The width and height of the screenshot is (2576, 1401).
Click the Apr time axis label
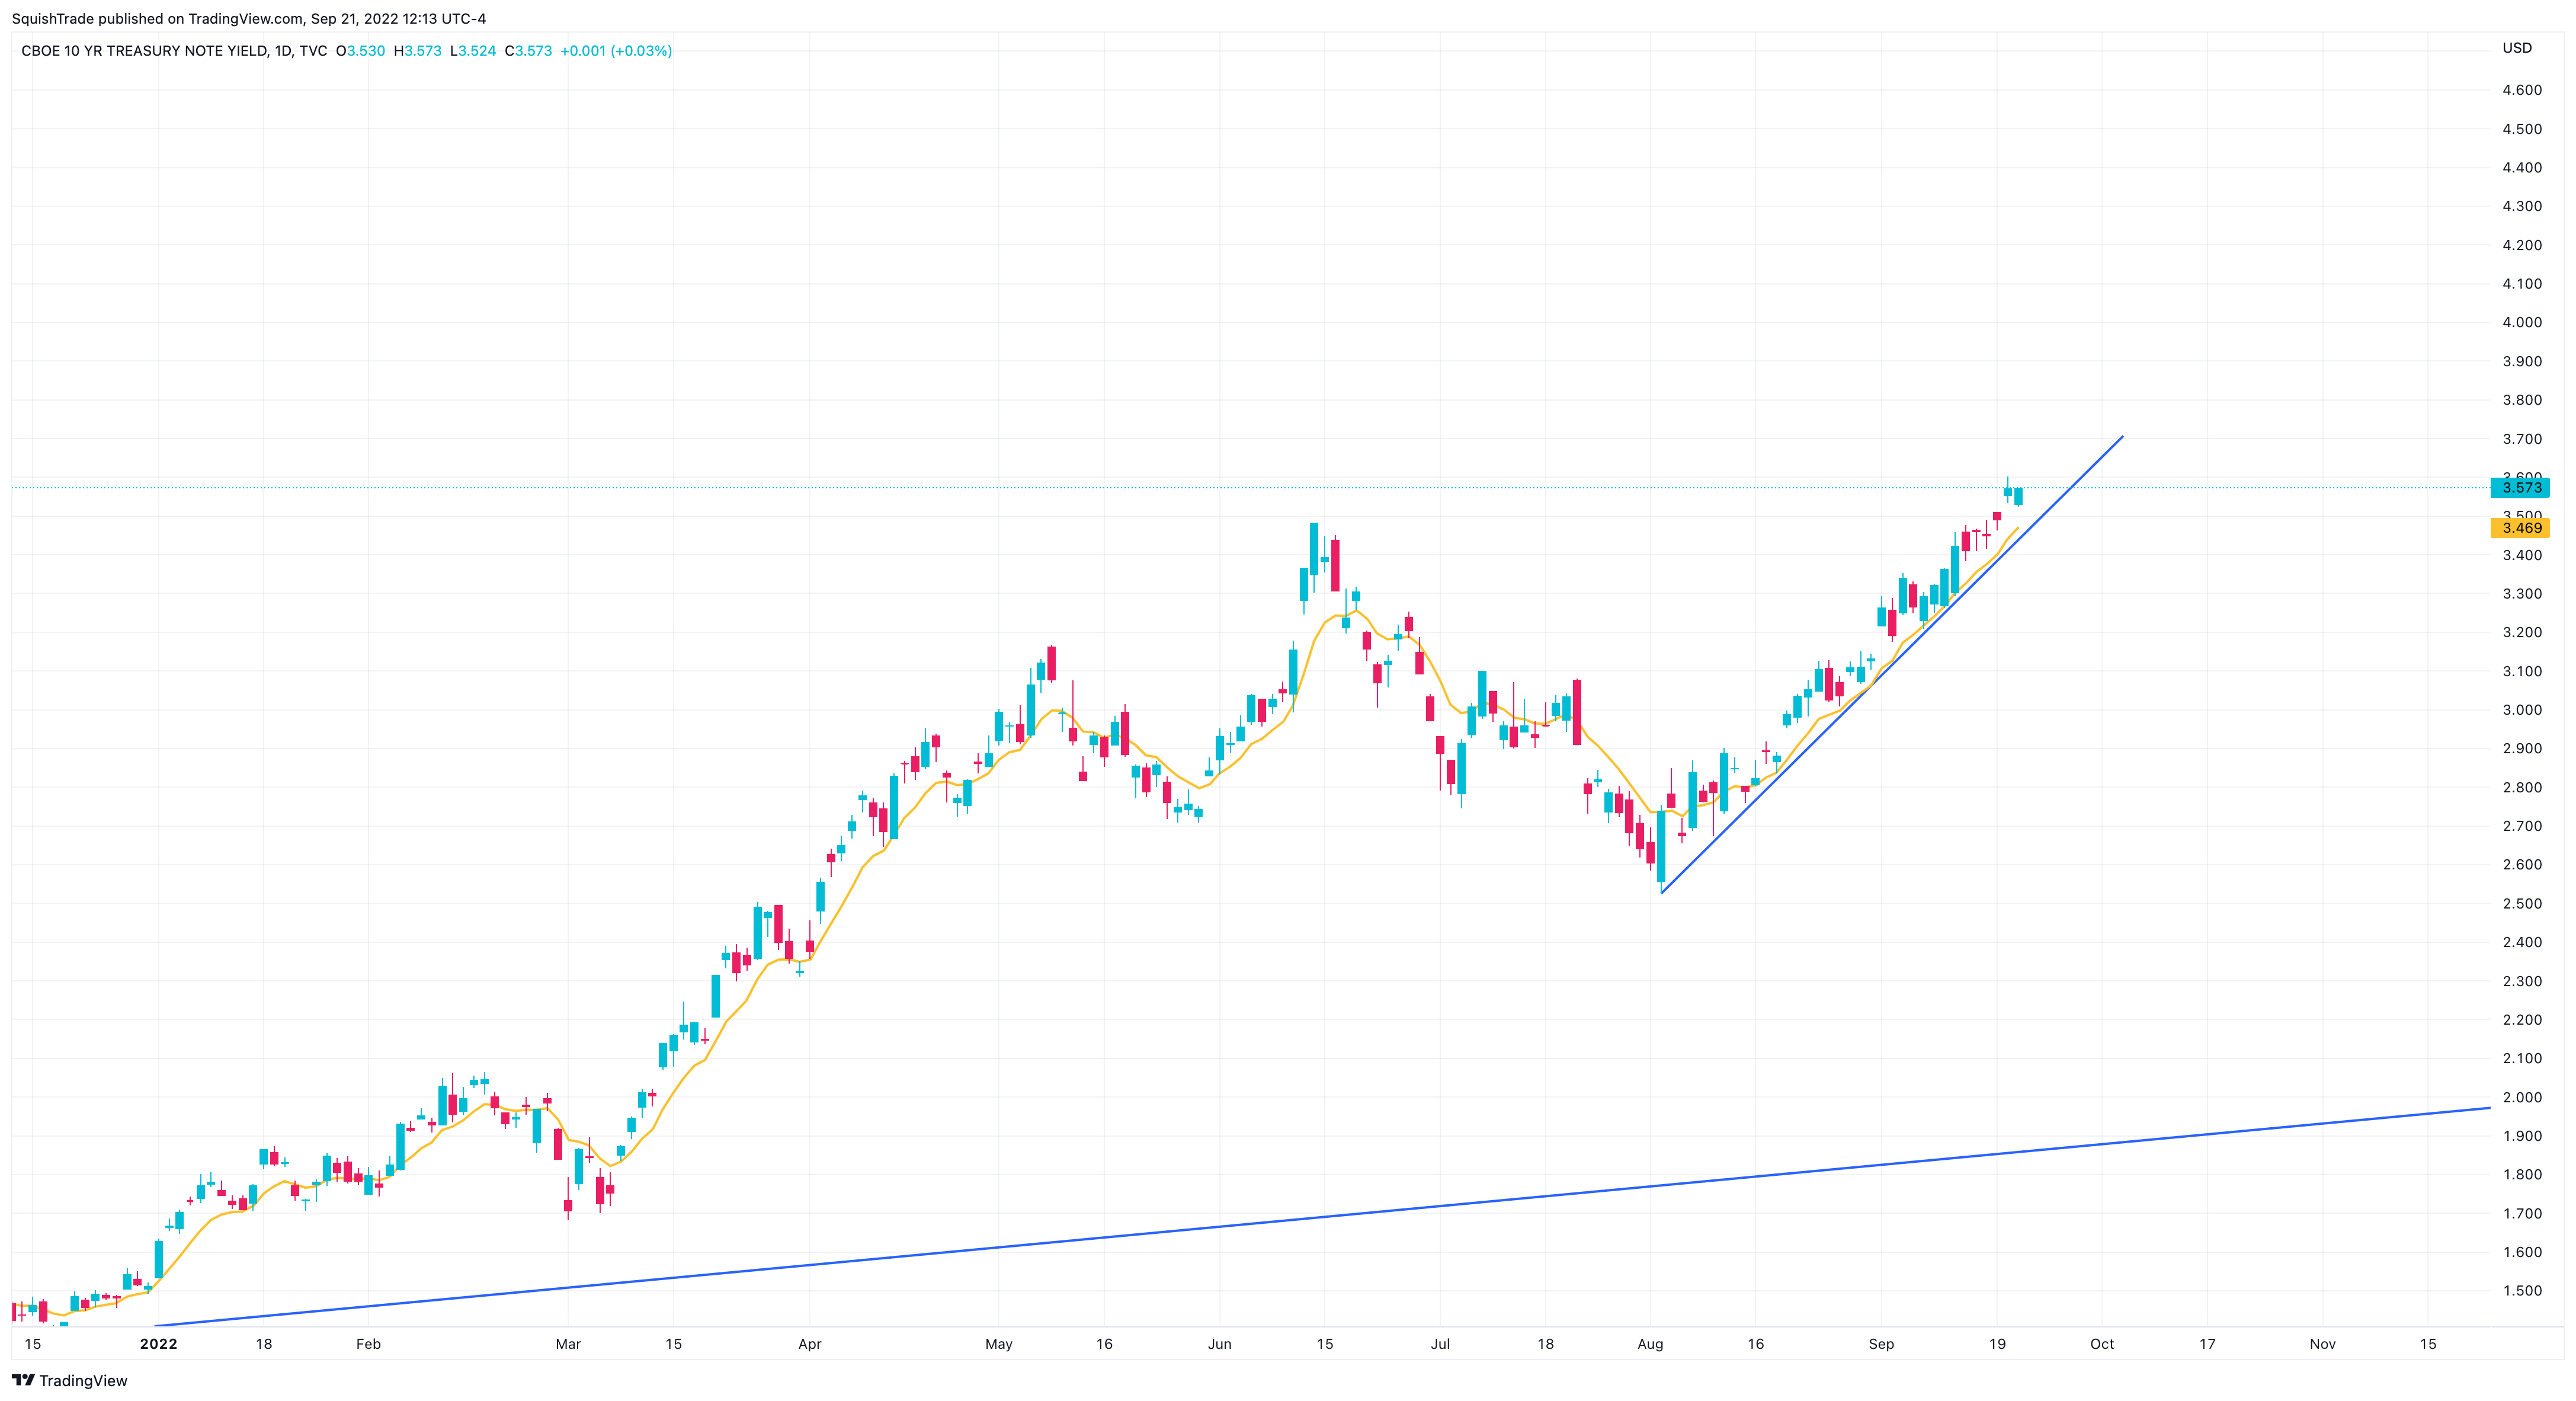[x=810, y=1344]
